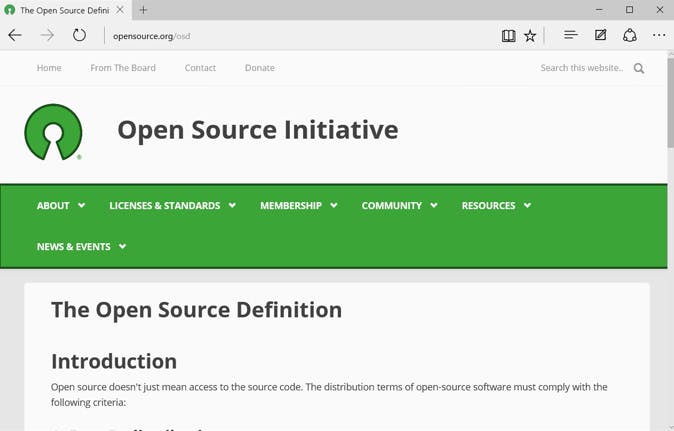Viewport: 674px width, 431px height.
Task: Click The Open Source Definition heading
Action: 196,310
